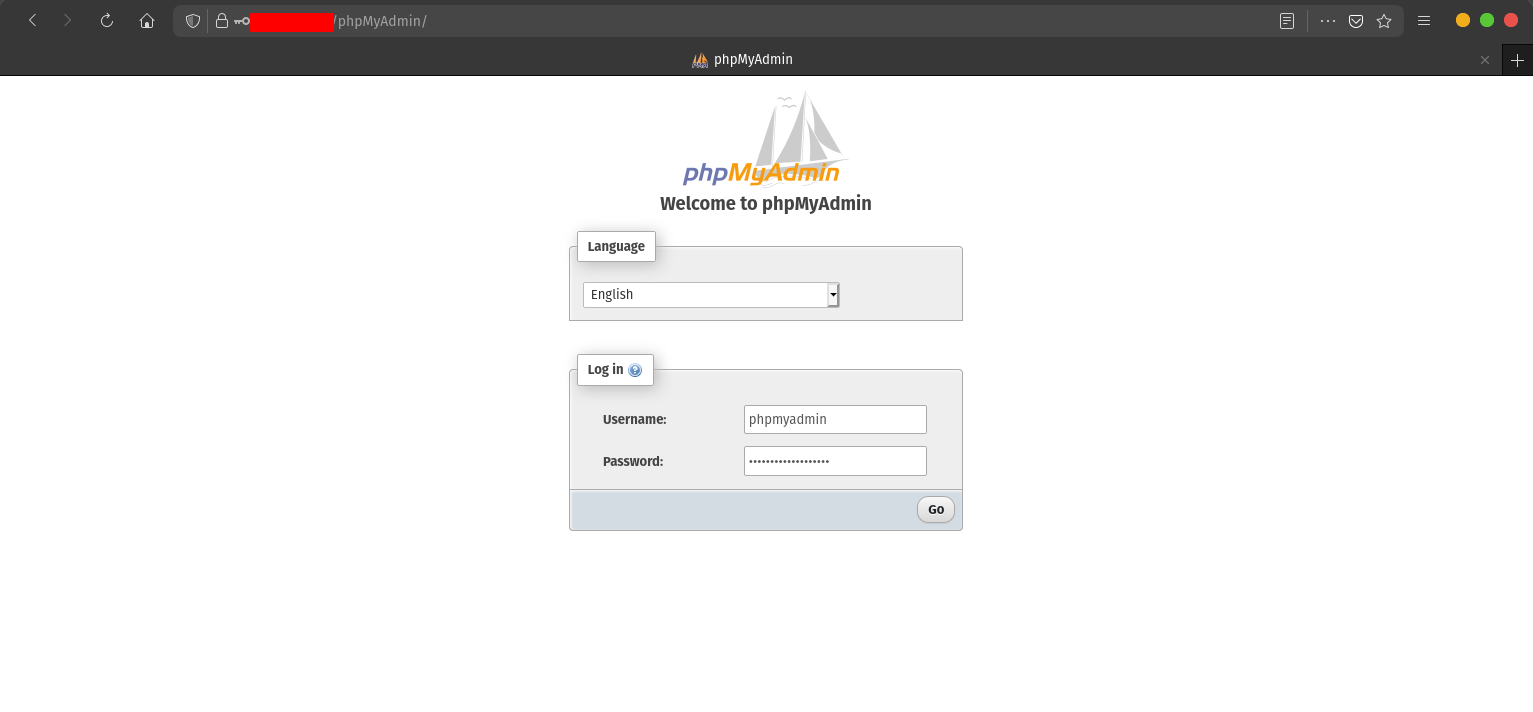Open the browser hamburger menu
The height and width of the screenshot is (712, 1533).
(x=1424, y=20)
